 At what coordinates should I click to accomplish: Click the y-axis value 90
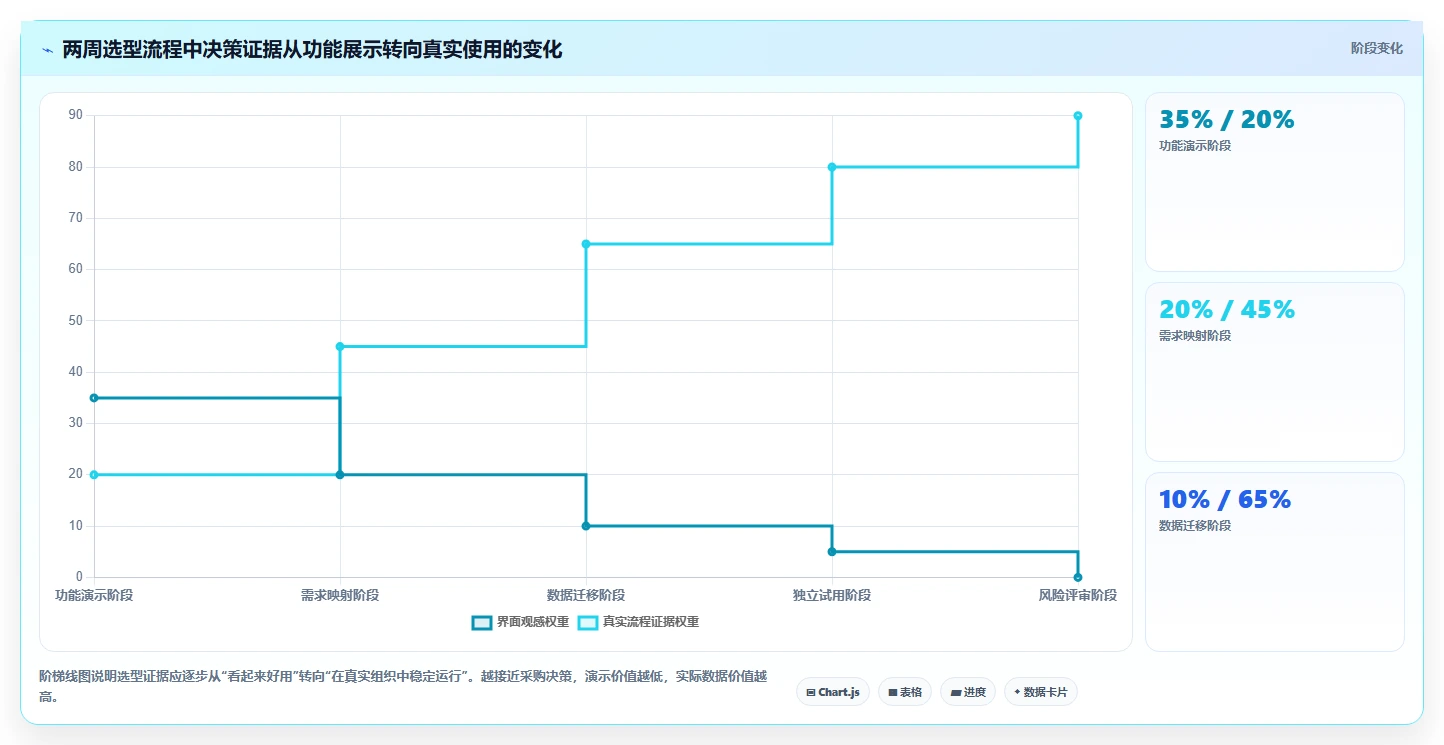(75, 115)
